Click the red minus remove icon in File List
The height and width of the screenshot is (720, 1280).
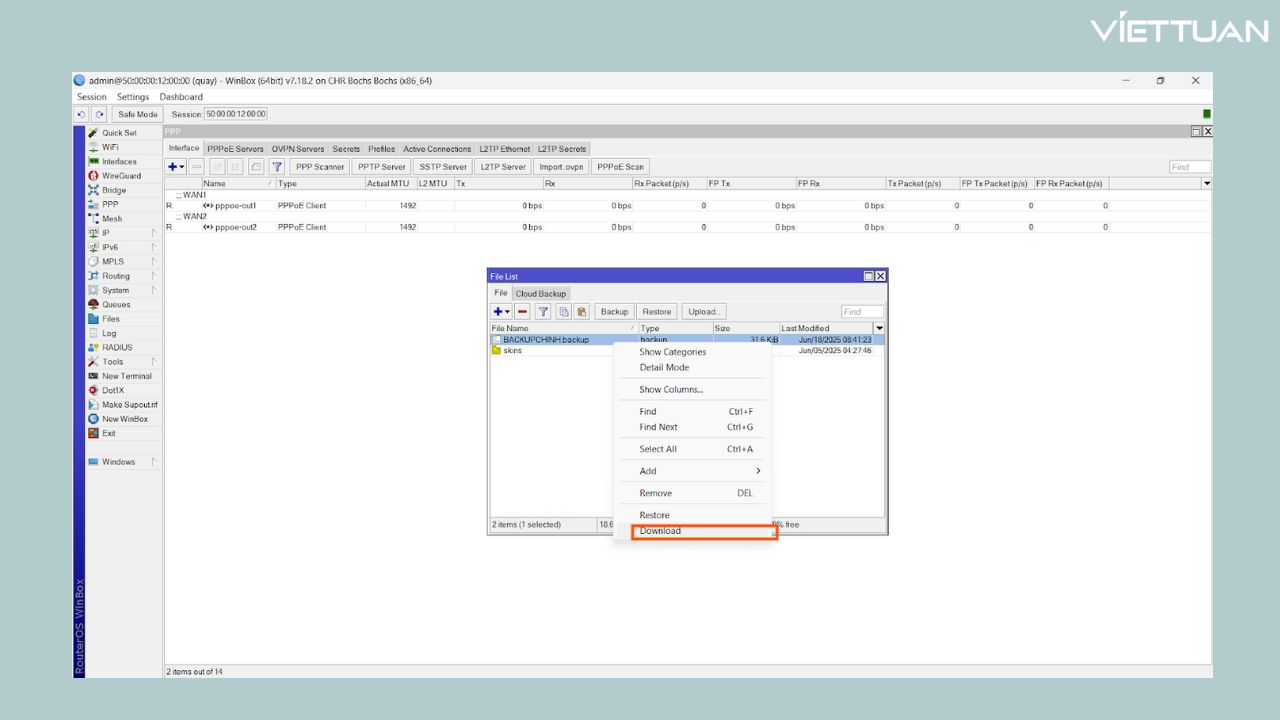coord(523,312)
